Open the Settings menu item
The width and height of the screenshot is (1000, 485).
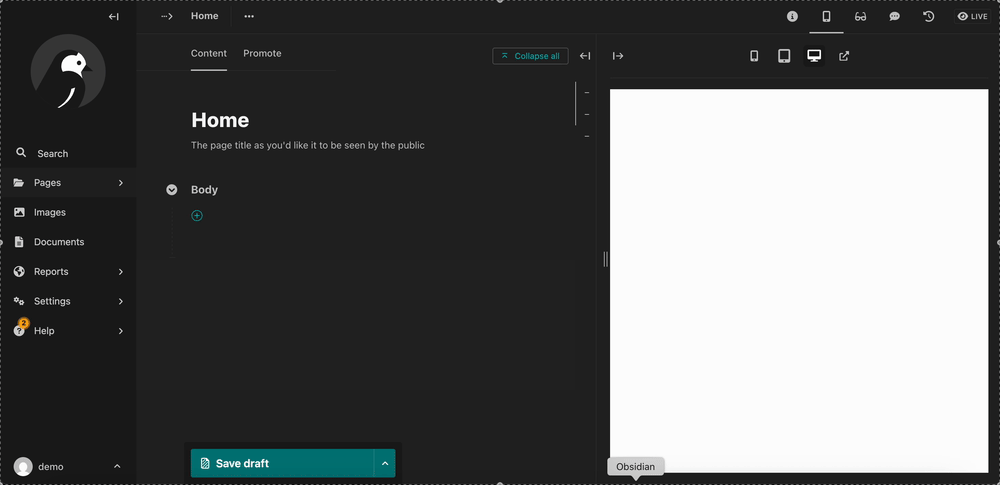(68, 301)
